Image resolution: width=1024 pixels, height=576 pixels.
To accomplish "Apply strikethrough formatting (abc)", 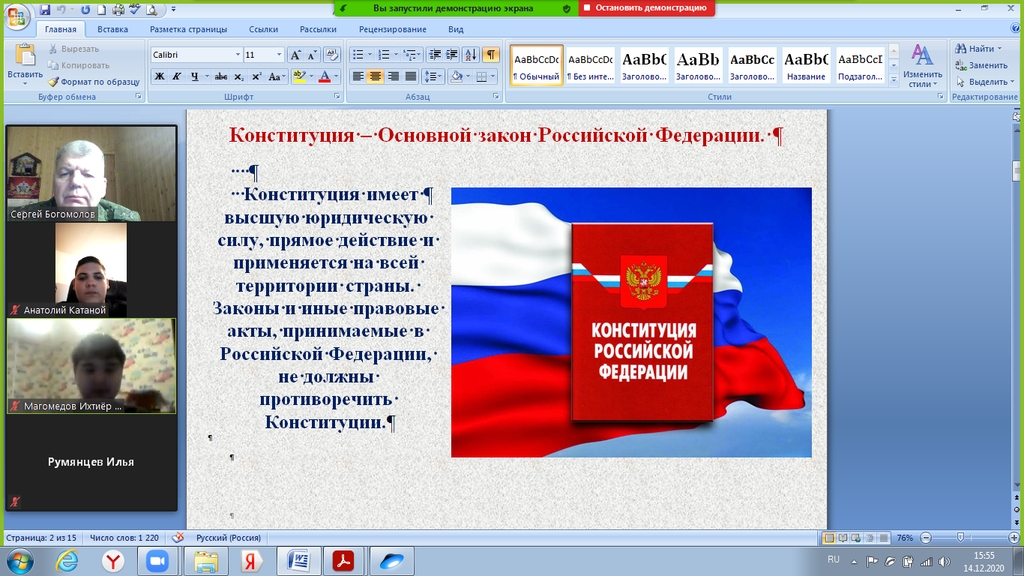I will tap(221, 76).
